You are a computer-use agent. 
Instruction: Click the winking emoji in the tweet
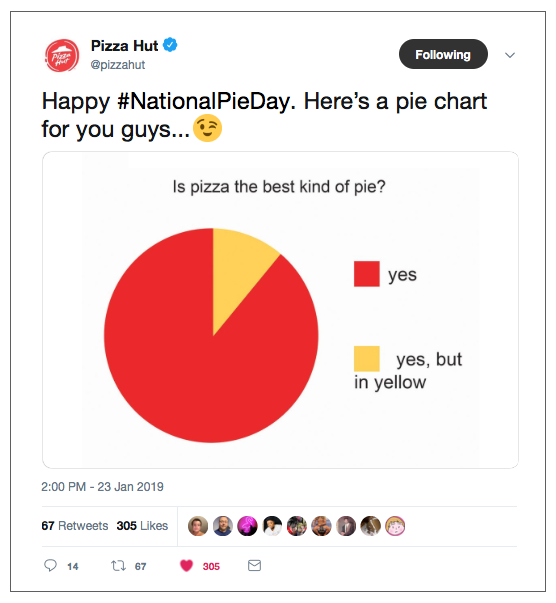[207, 128]
